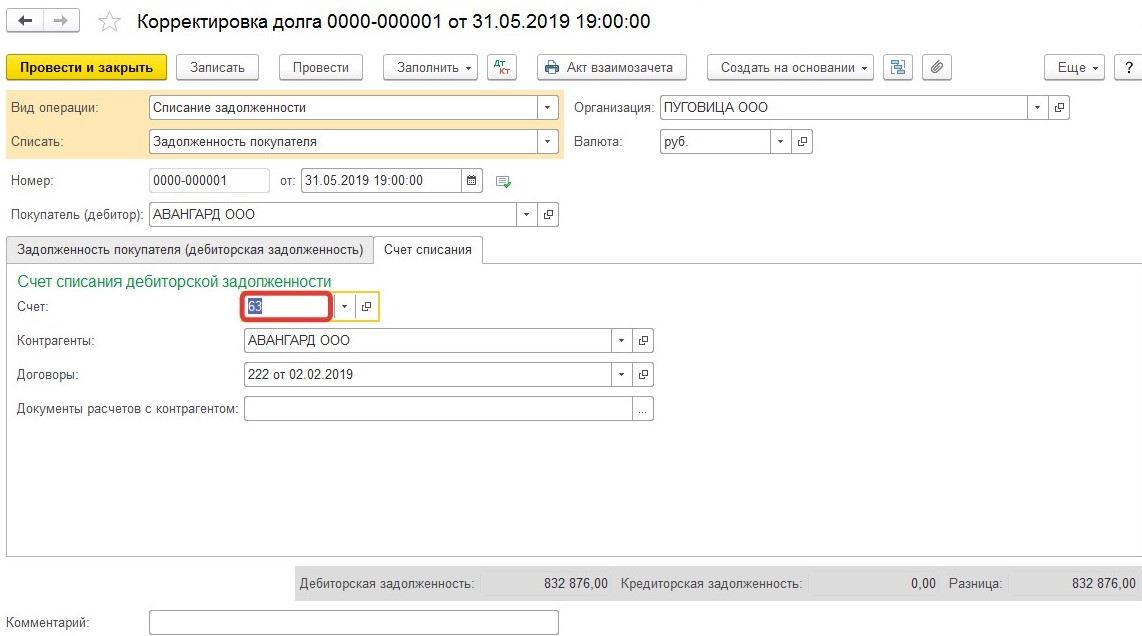Click into the Комментарий input field
This screenshot has width=1142, height=636.
pyautogui.click(x=353, y=623)
